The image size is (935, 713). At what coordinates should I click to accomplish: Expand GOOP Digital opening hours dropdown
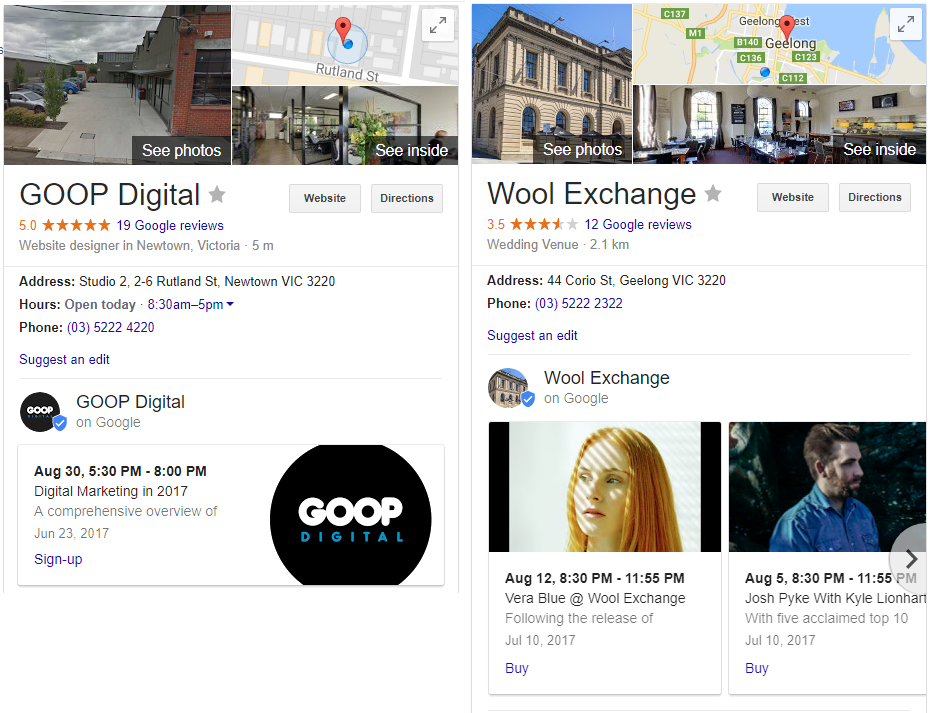[x=230, y=304]
